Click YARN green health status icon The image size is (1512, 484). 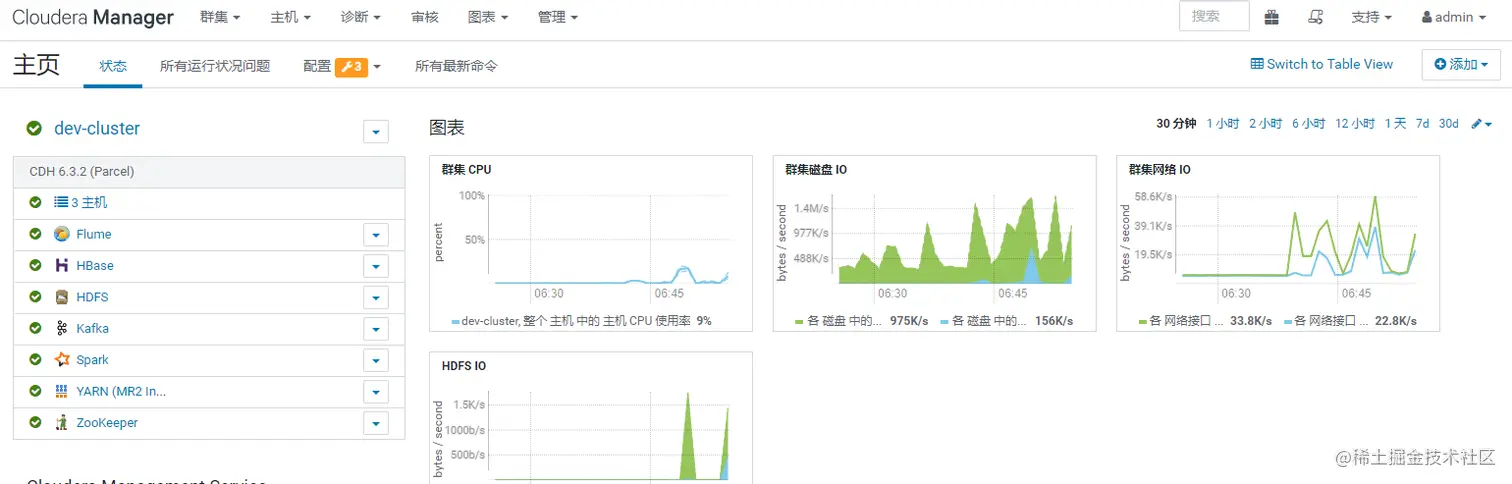35,391
